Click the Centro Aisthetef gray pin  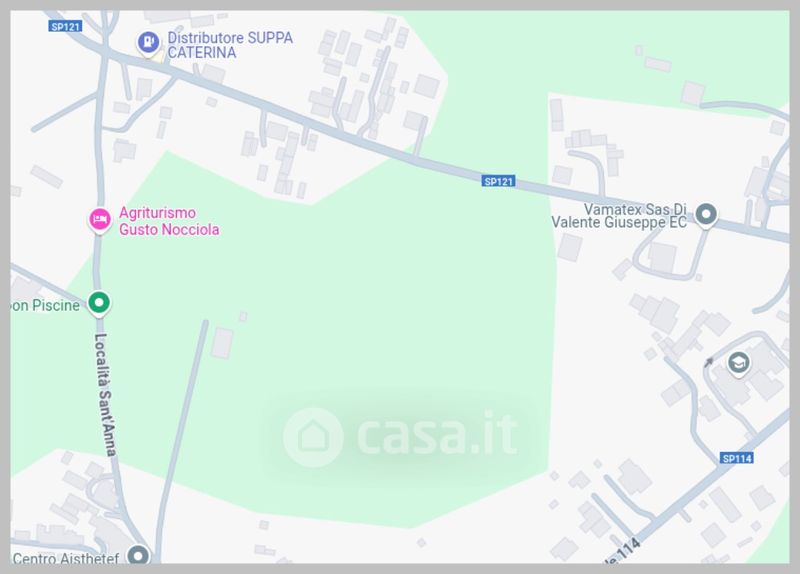click(138, 555)
